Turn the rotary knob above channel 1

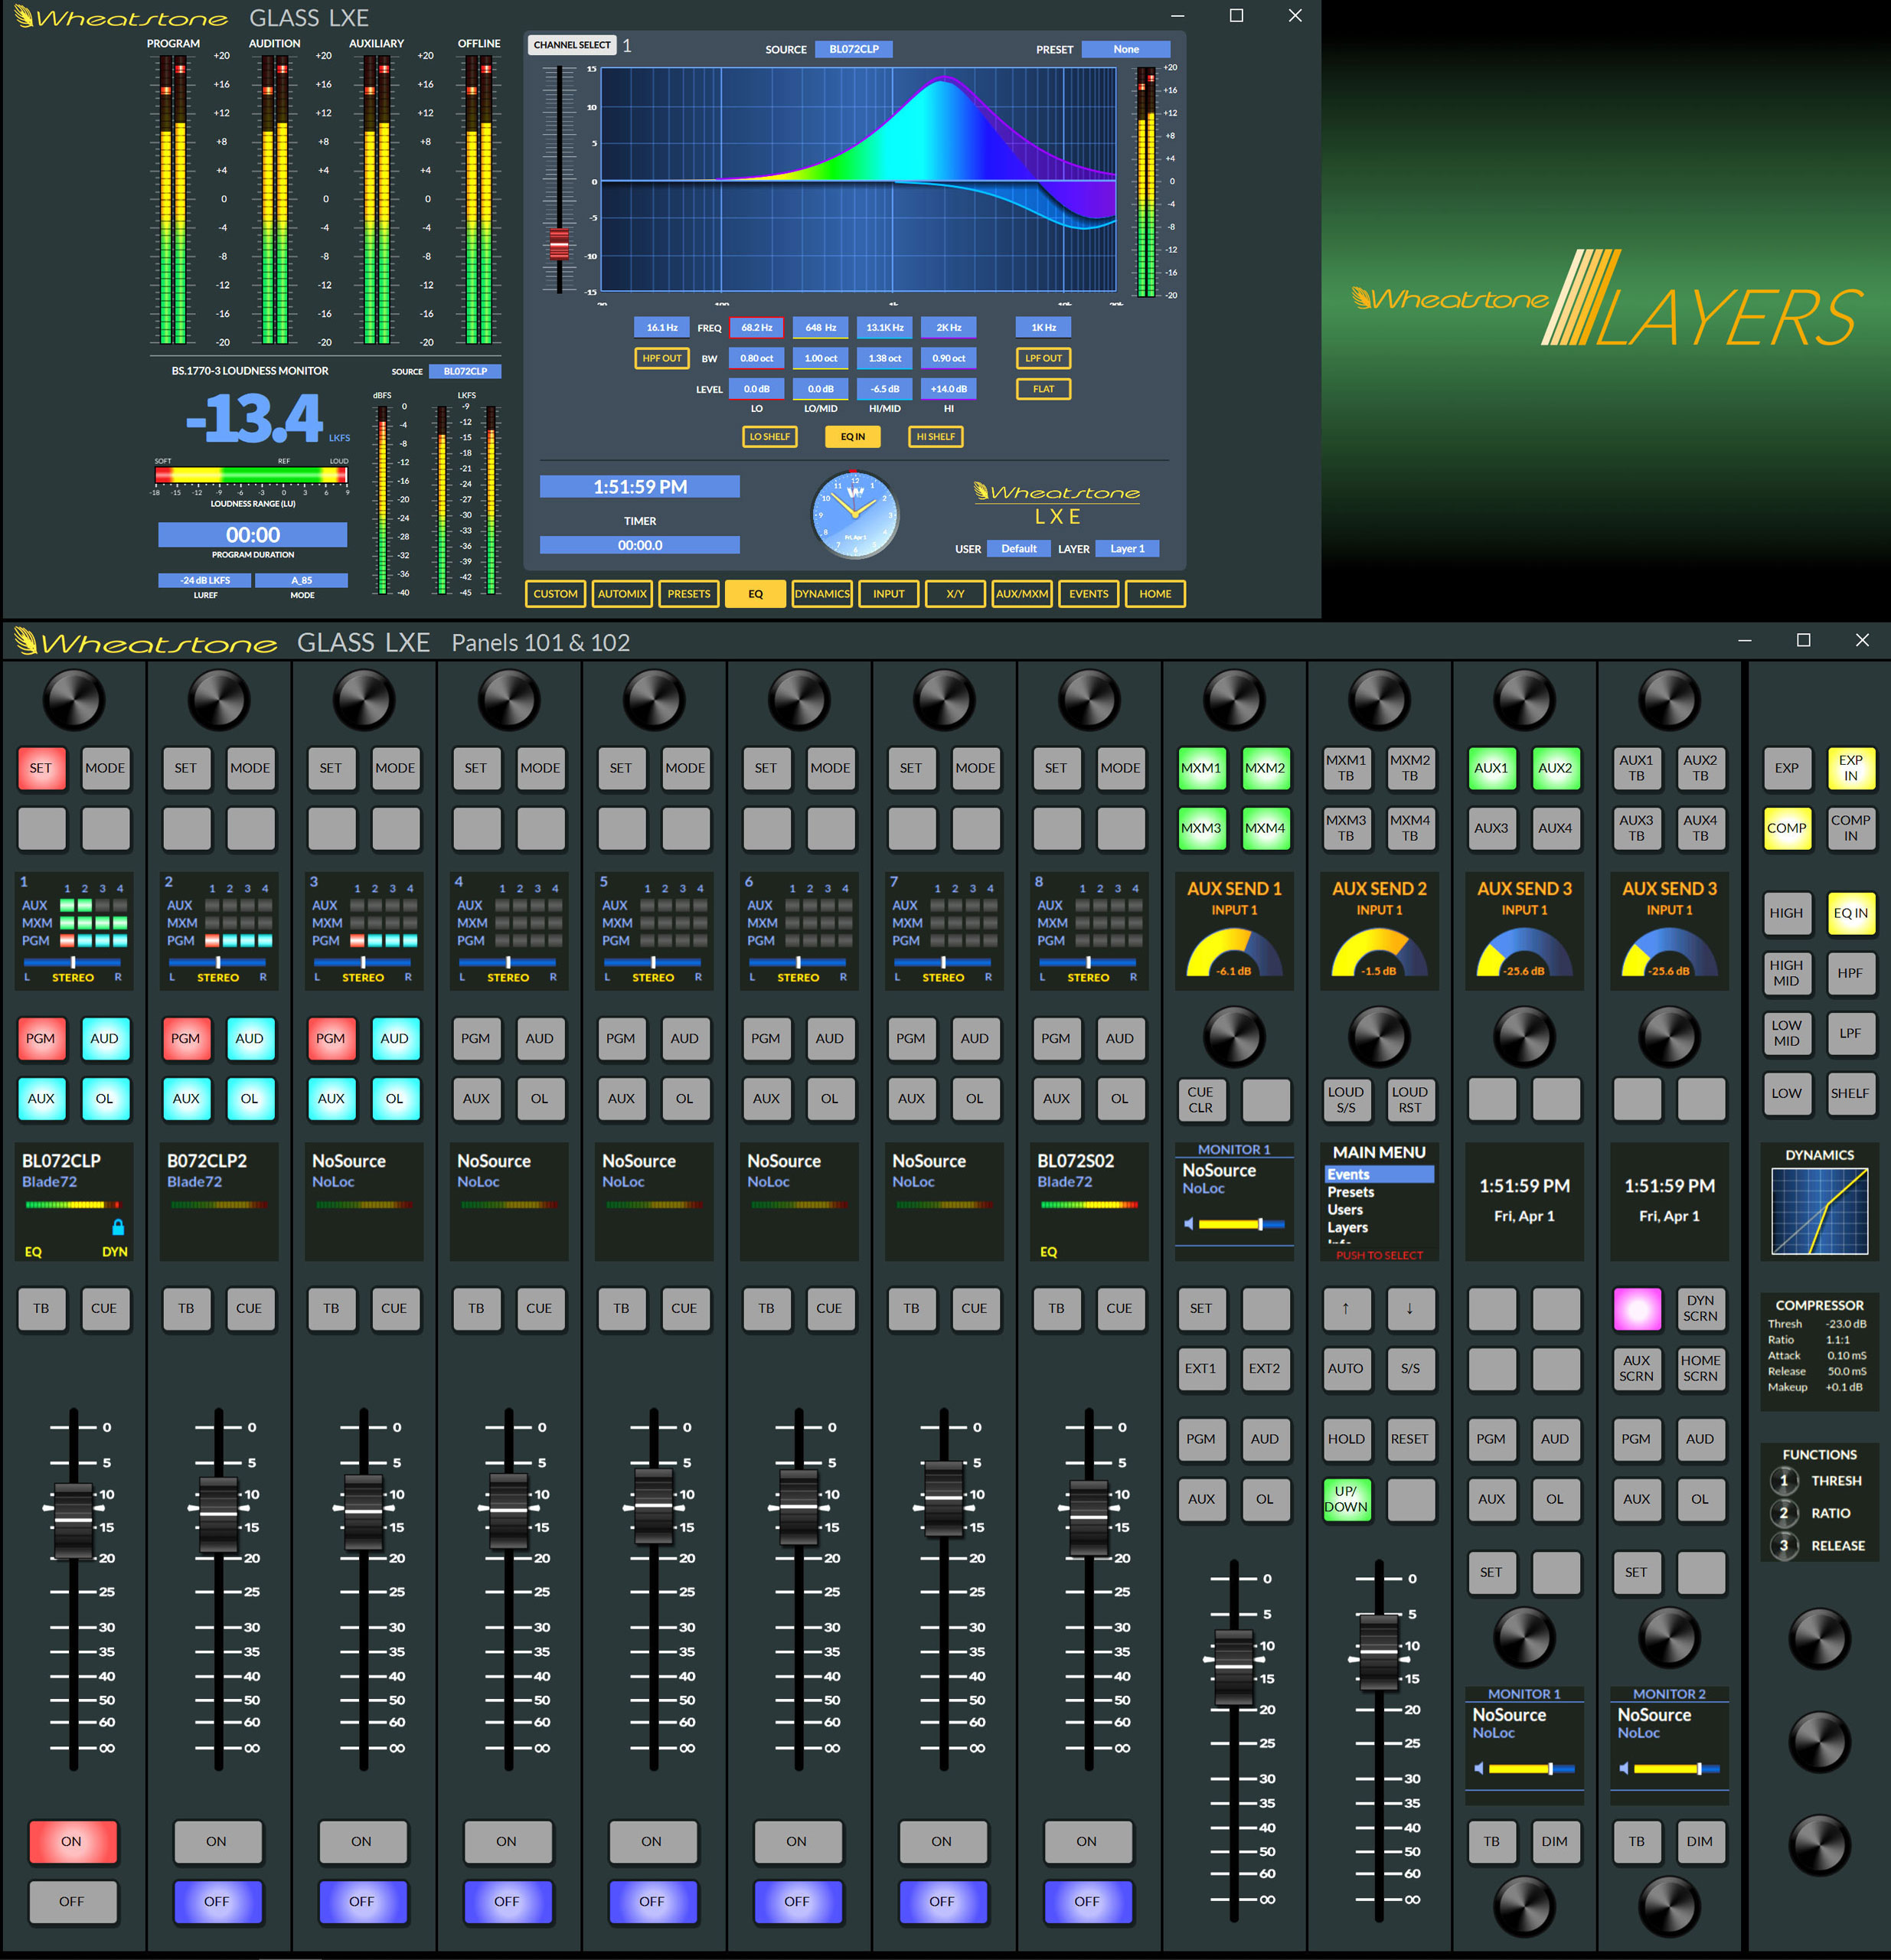(74, 699)
